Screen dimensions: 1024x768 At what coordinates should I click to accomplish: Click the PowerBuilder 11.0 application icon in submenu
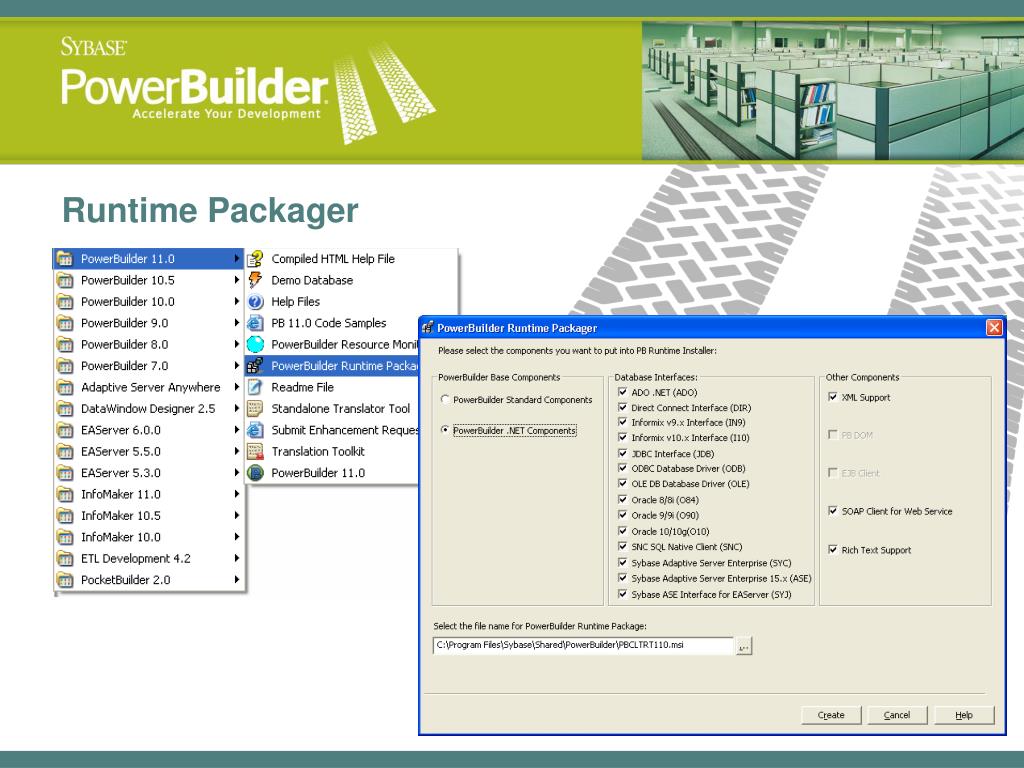click(255, 473)
